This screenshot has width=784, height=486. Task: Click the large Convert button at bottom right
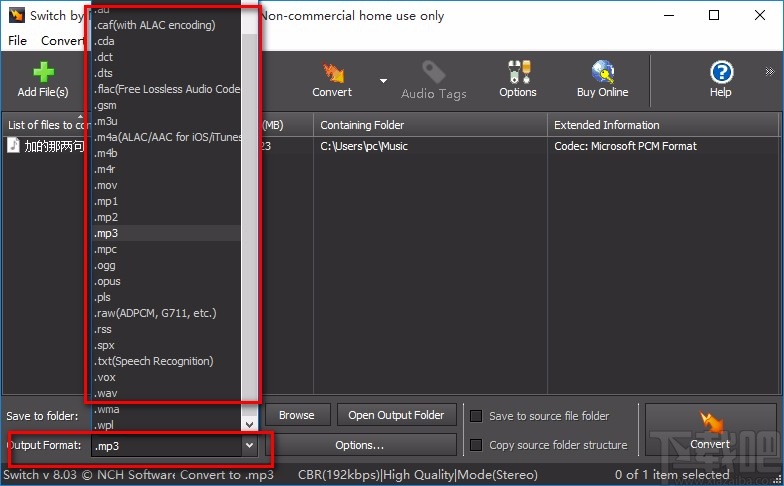710,430
